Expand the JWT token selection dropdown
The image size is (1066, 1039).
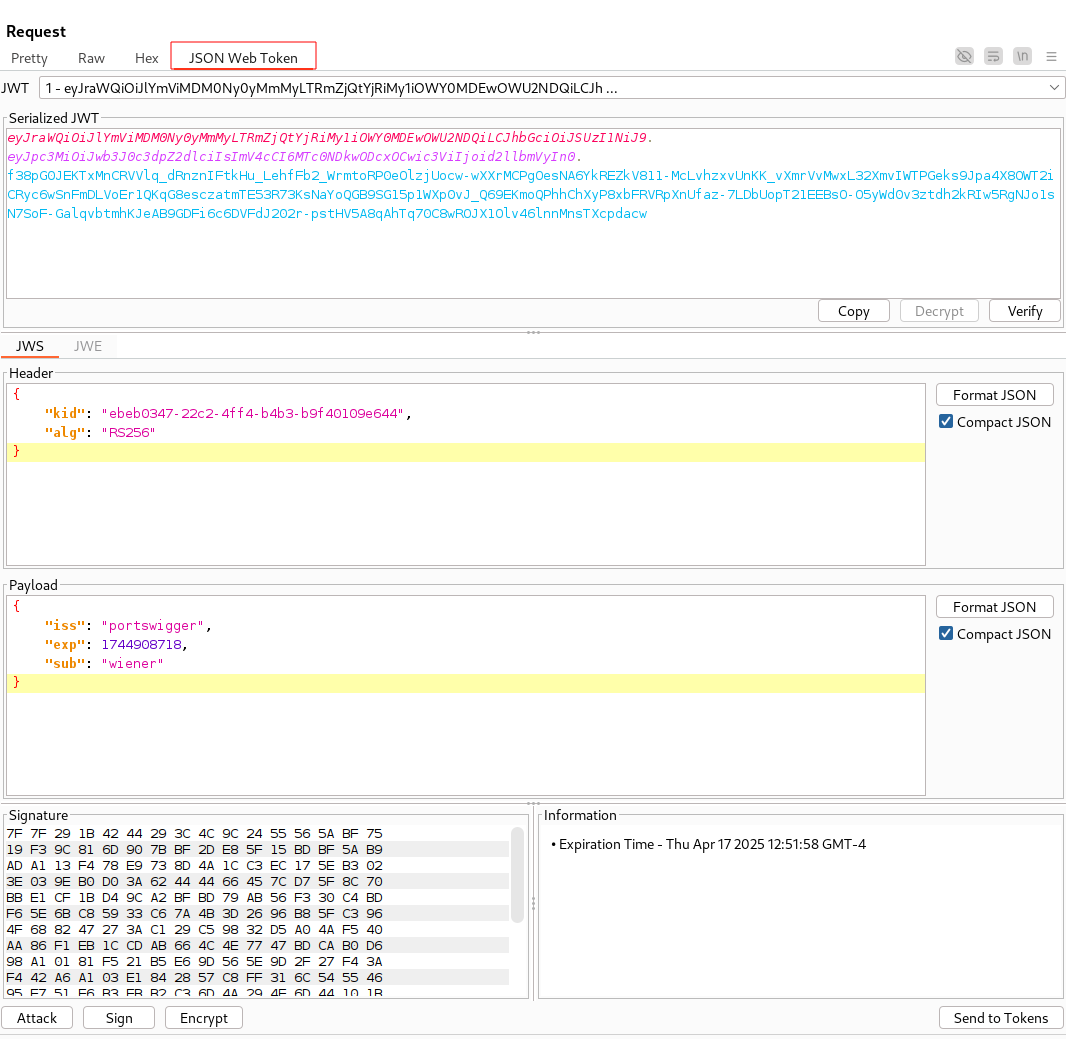(1055, 88)
